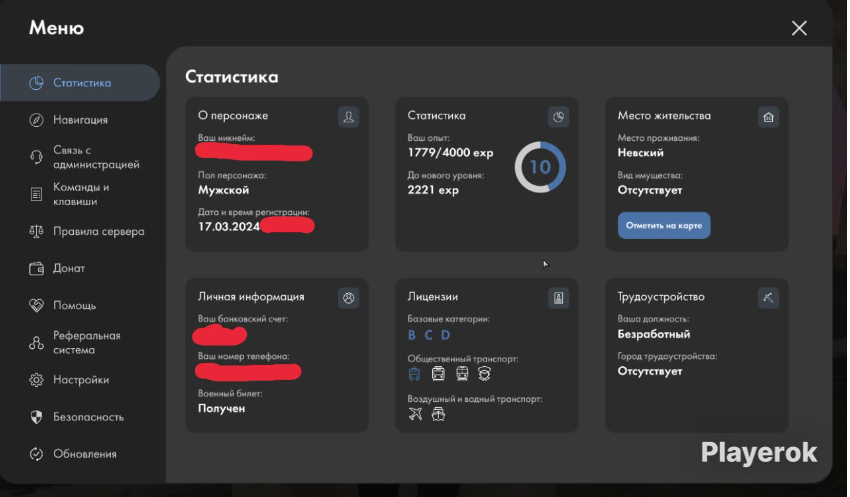
Task: Click the ship license icon
Action: click(438, 414)
